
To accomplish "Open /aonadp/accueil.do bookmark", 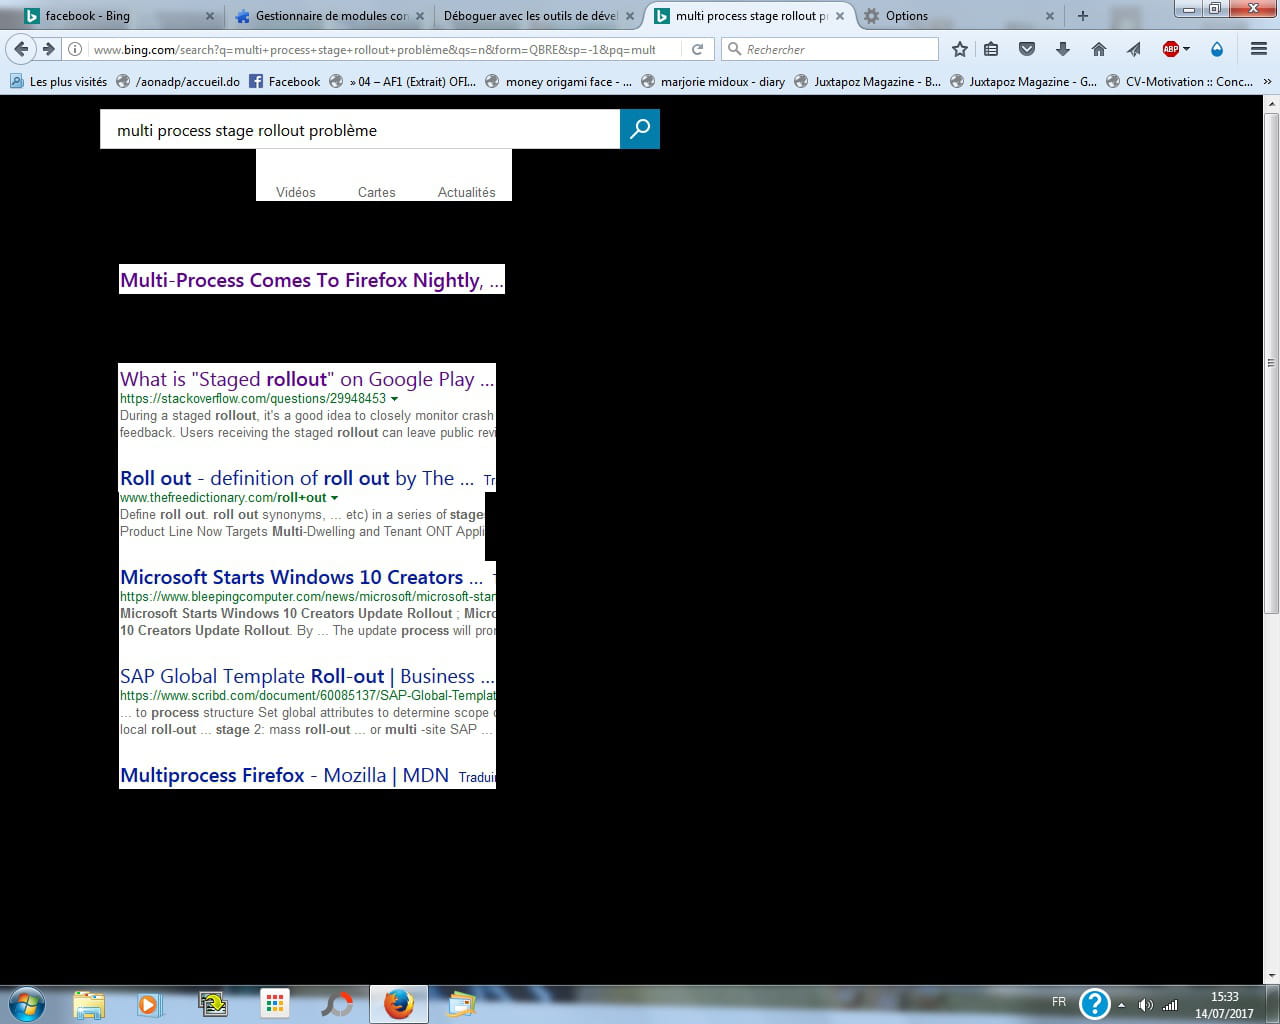I will pos(178,82).
